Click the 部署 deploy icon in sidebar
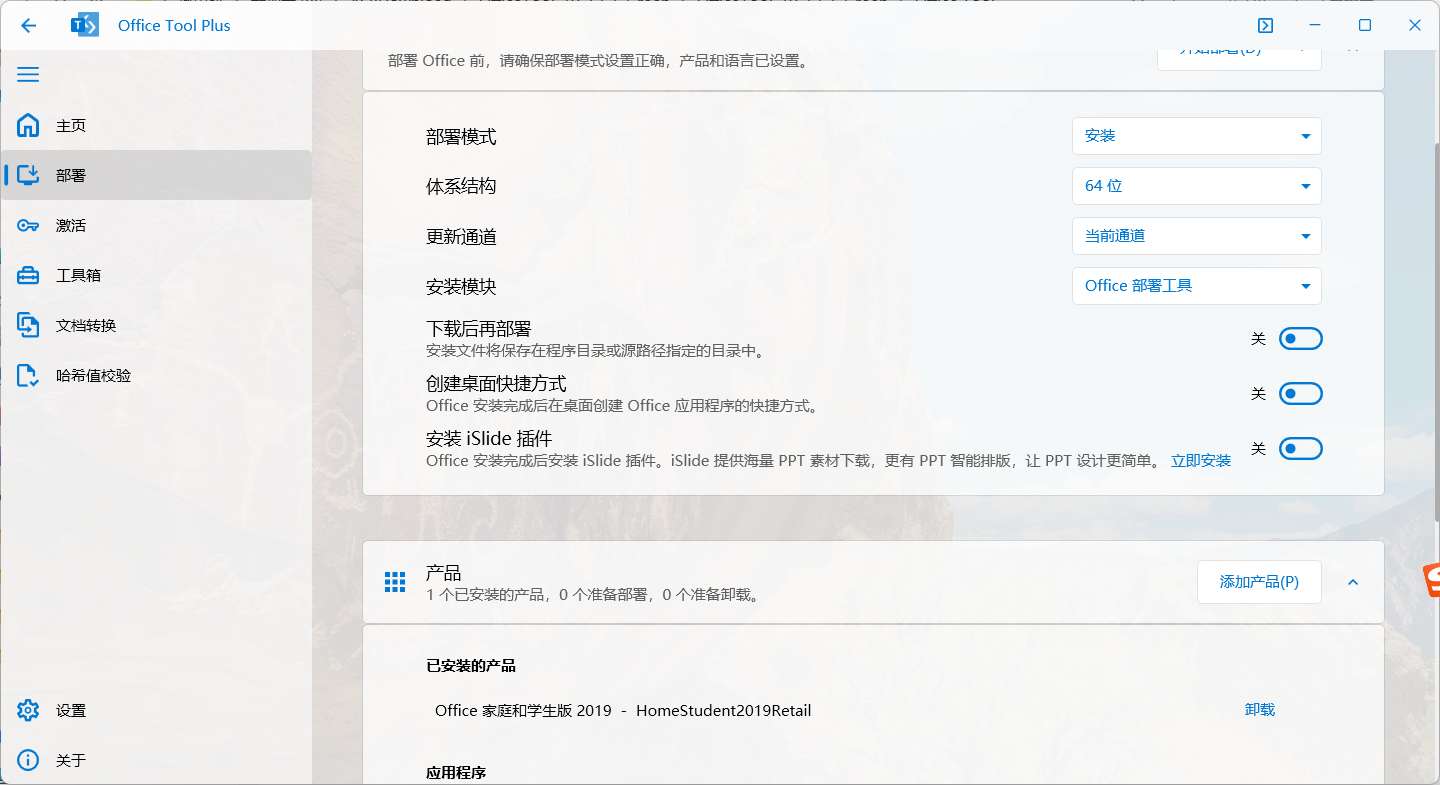The height and width of the screenshot is (785, 1440). [x=28, y=175]
